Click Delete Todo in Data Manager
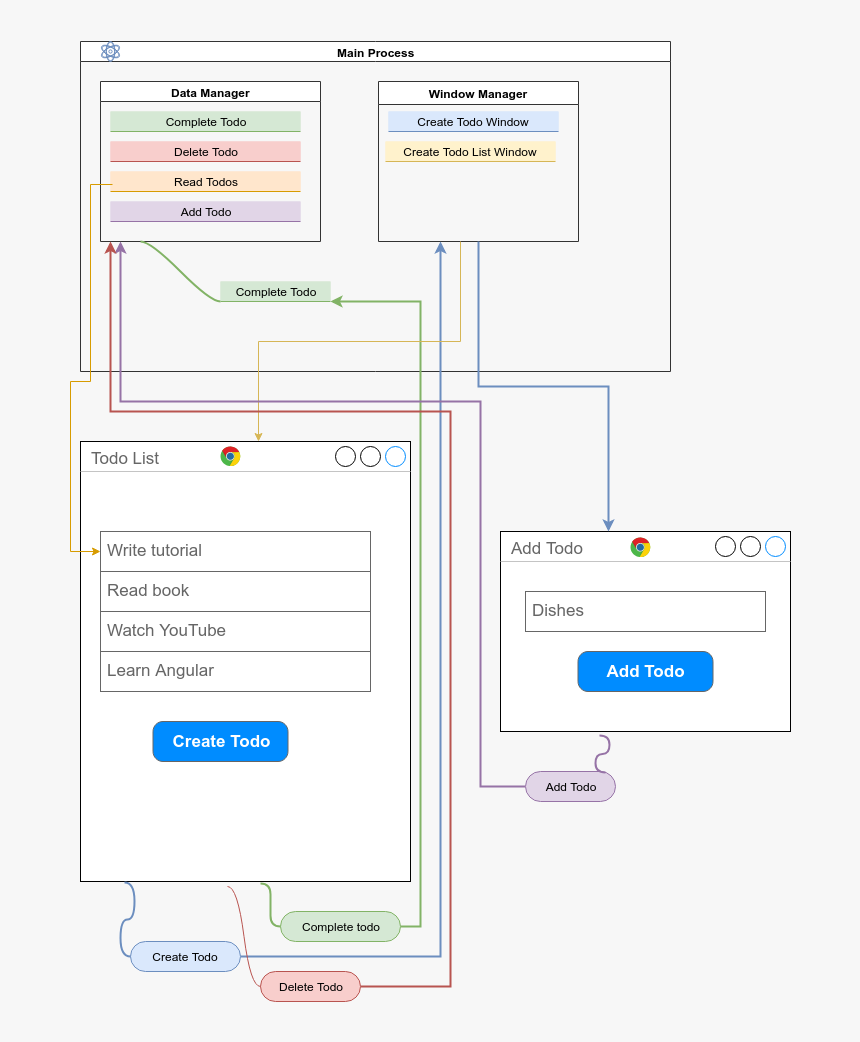Screen dimensions: 860x1042 click(x=205, y=152)
